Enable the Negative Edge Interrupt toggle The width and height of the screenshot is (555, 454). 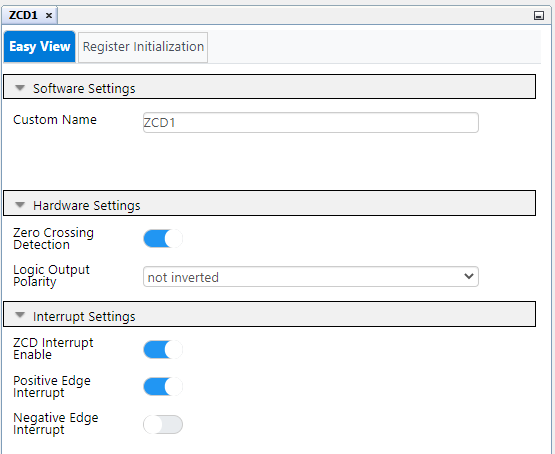coord(163,424)
